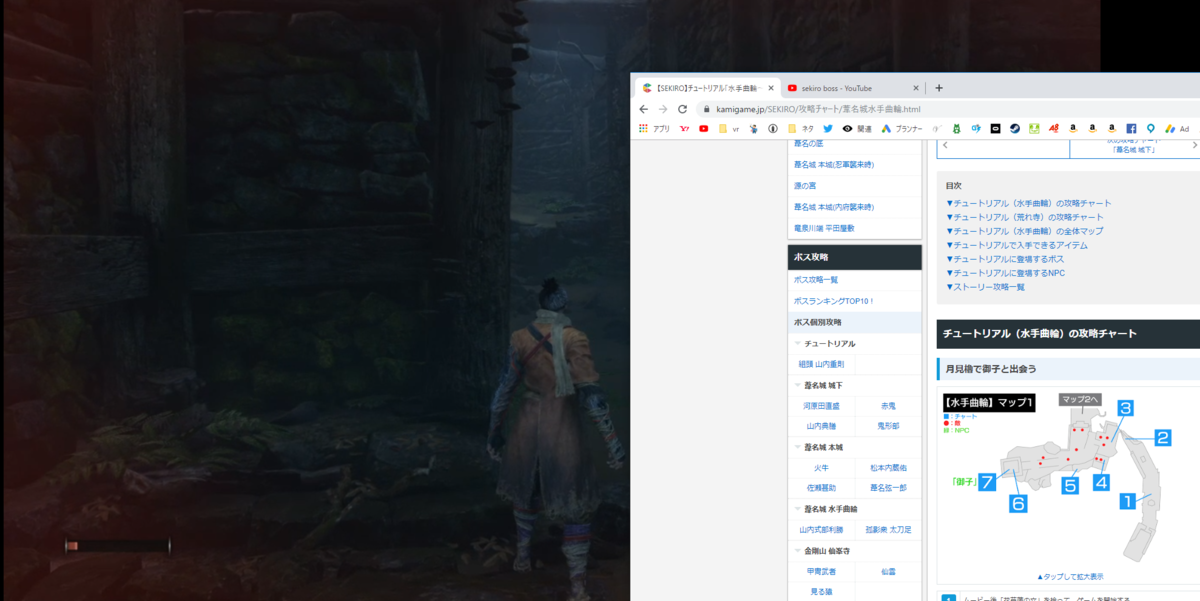Enlarge the 水手曲輪 マップ1 image
1200x601 pixels.
[x=1069, y=577]
